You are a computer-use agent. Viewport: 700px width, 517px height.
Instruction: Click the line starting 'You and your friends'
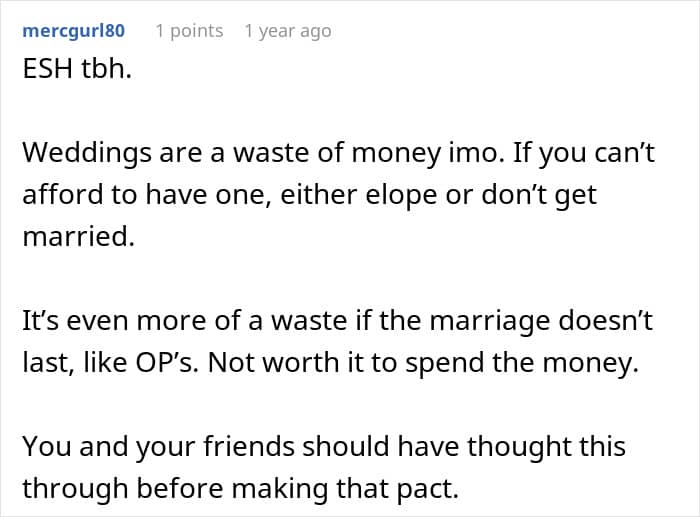pos(324,446)
